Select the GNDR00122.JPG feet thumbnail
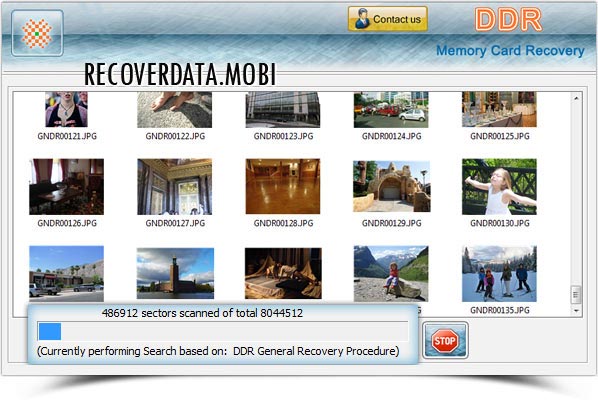598x401 pixels. point(175,109)
